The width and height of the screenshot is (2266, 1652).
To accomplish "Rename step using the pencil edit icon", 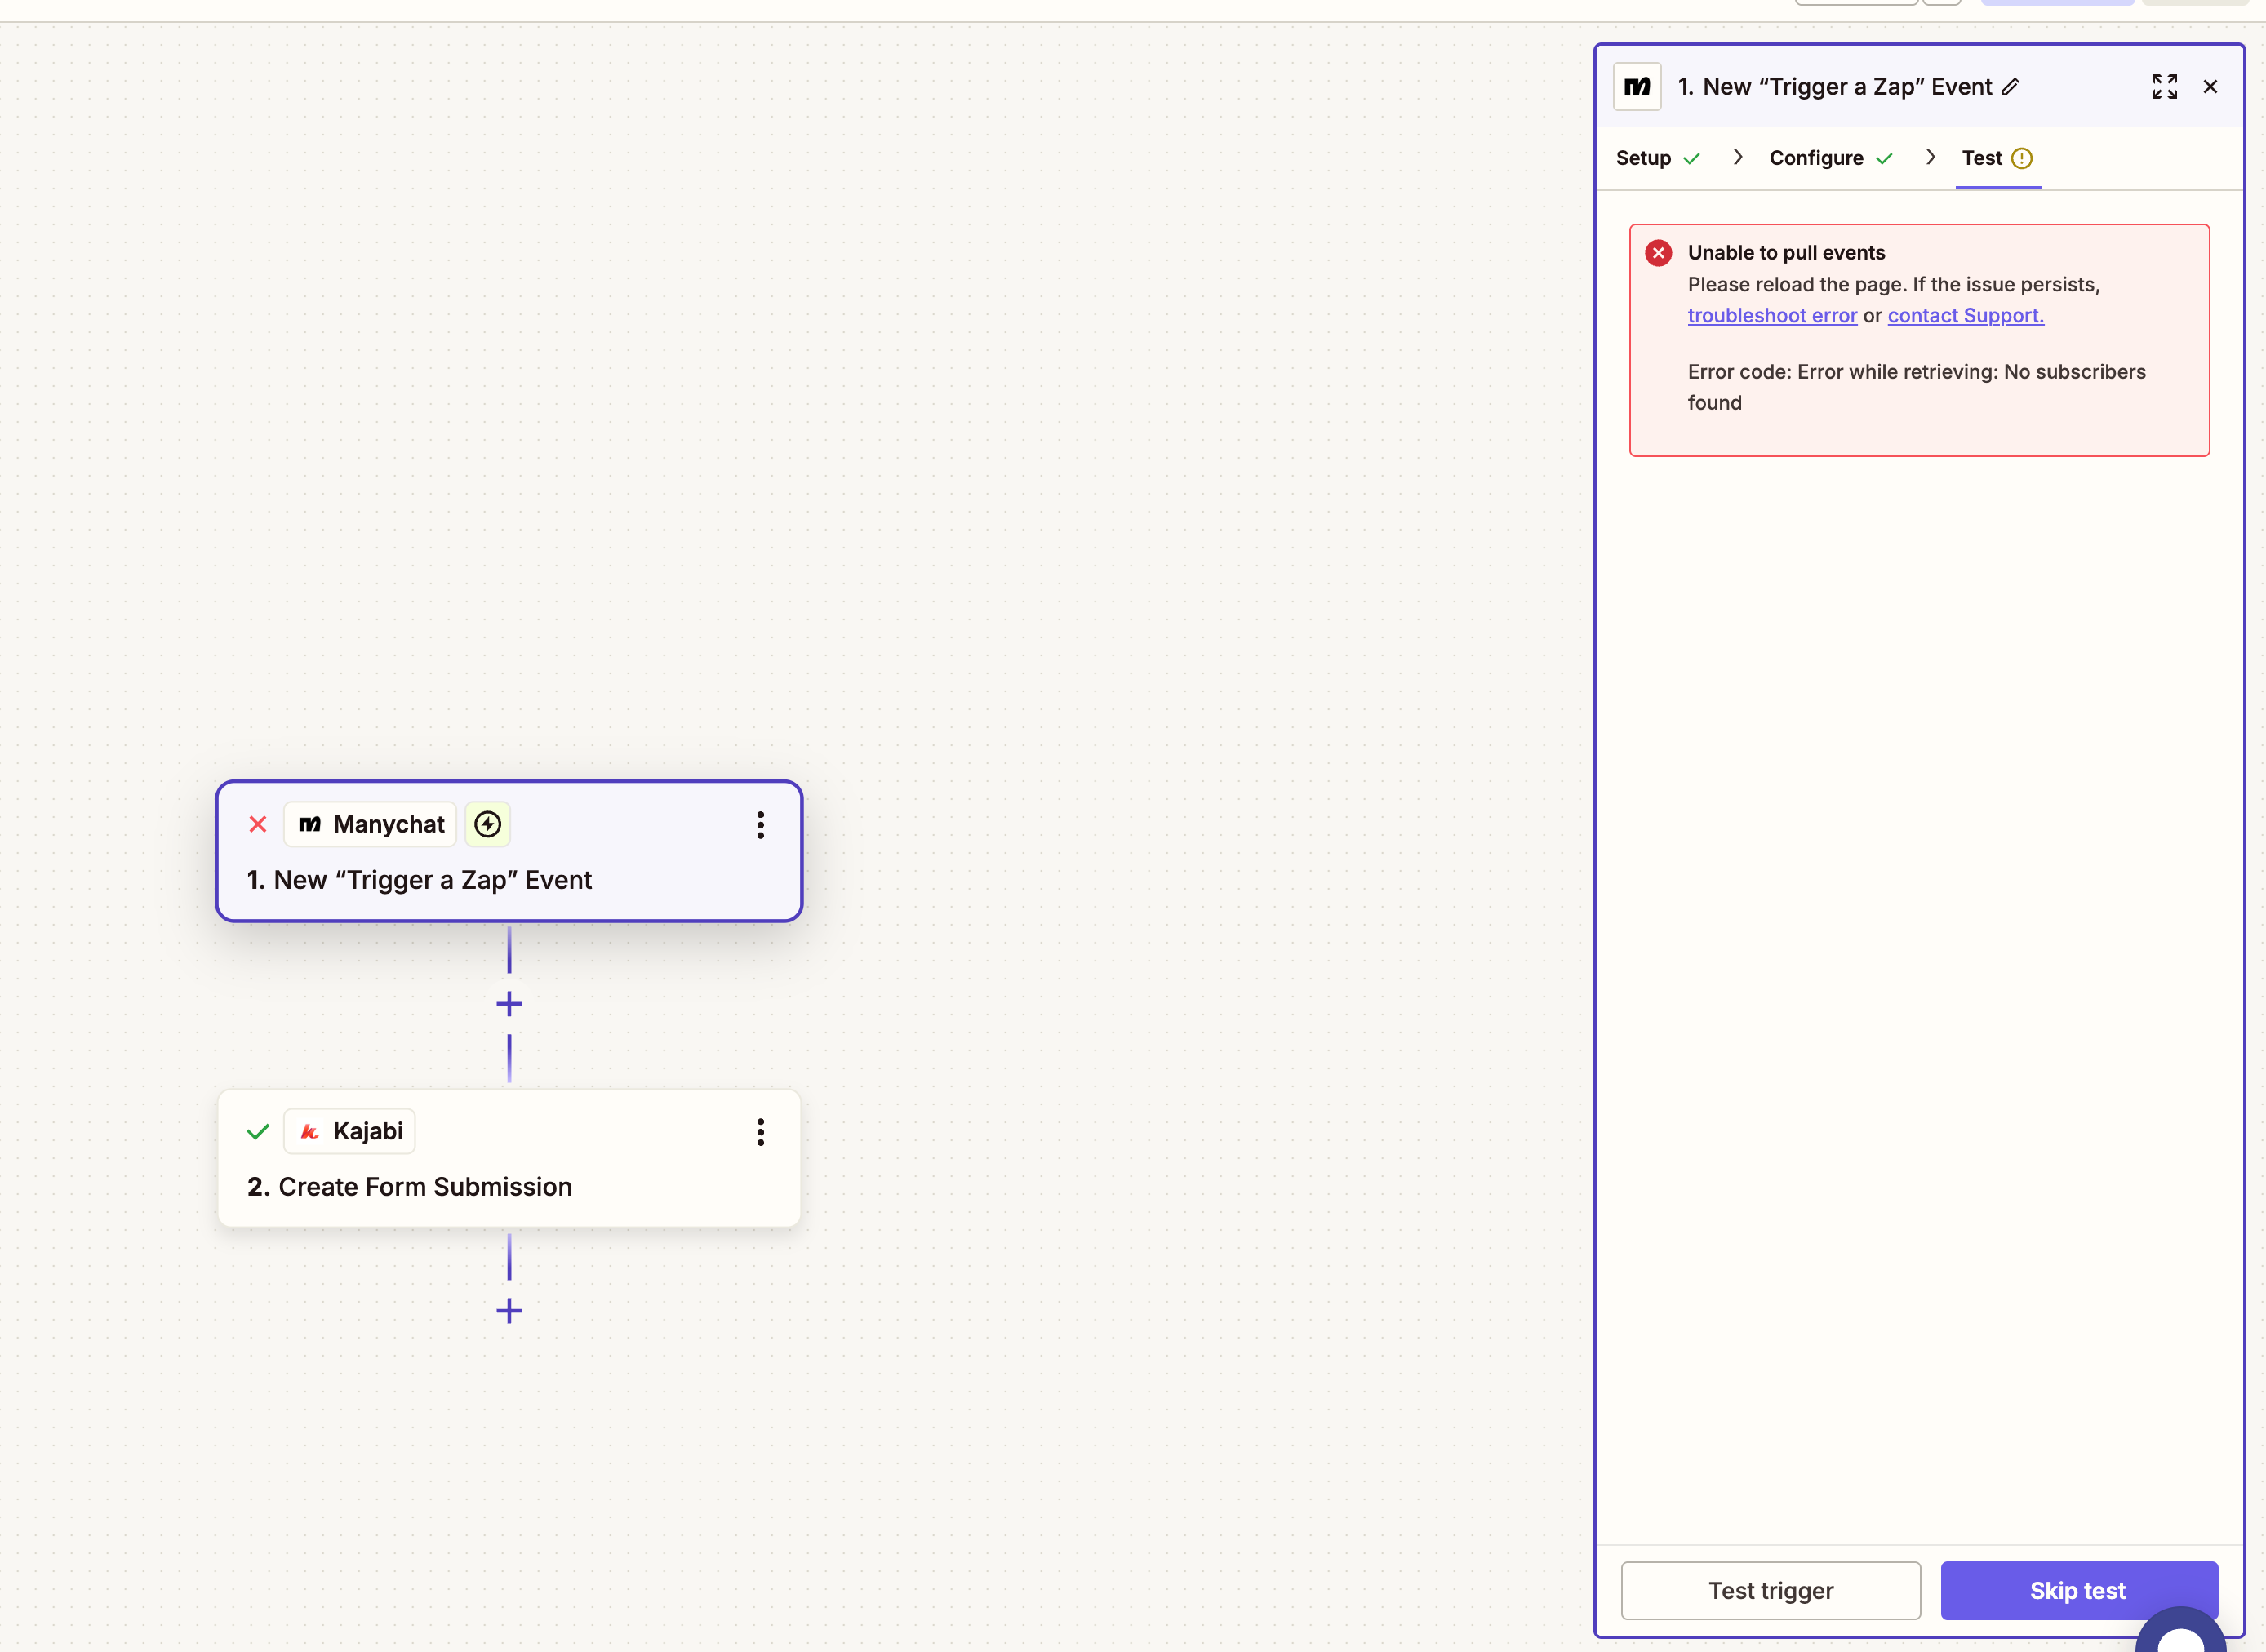I will coord(2010,87).
